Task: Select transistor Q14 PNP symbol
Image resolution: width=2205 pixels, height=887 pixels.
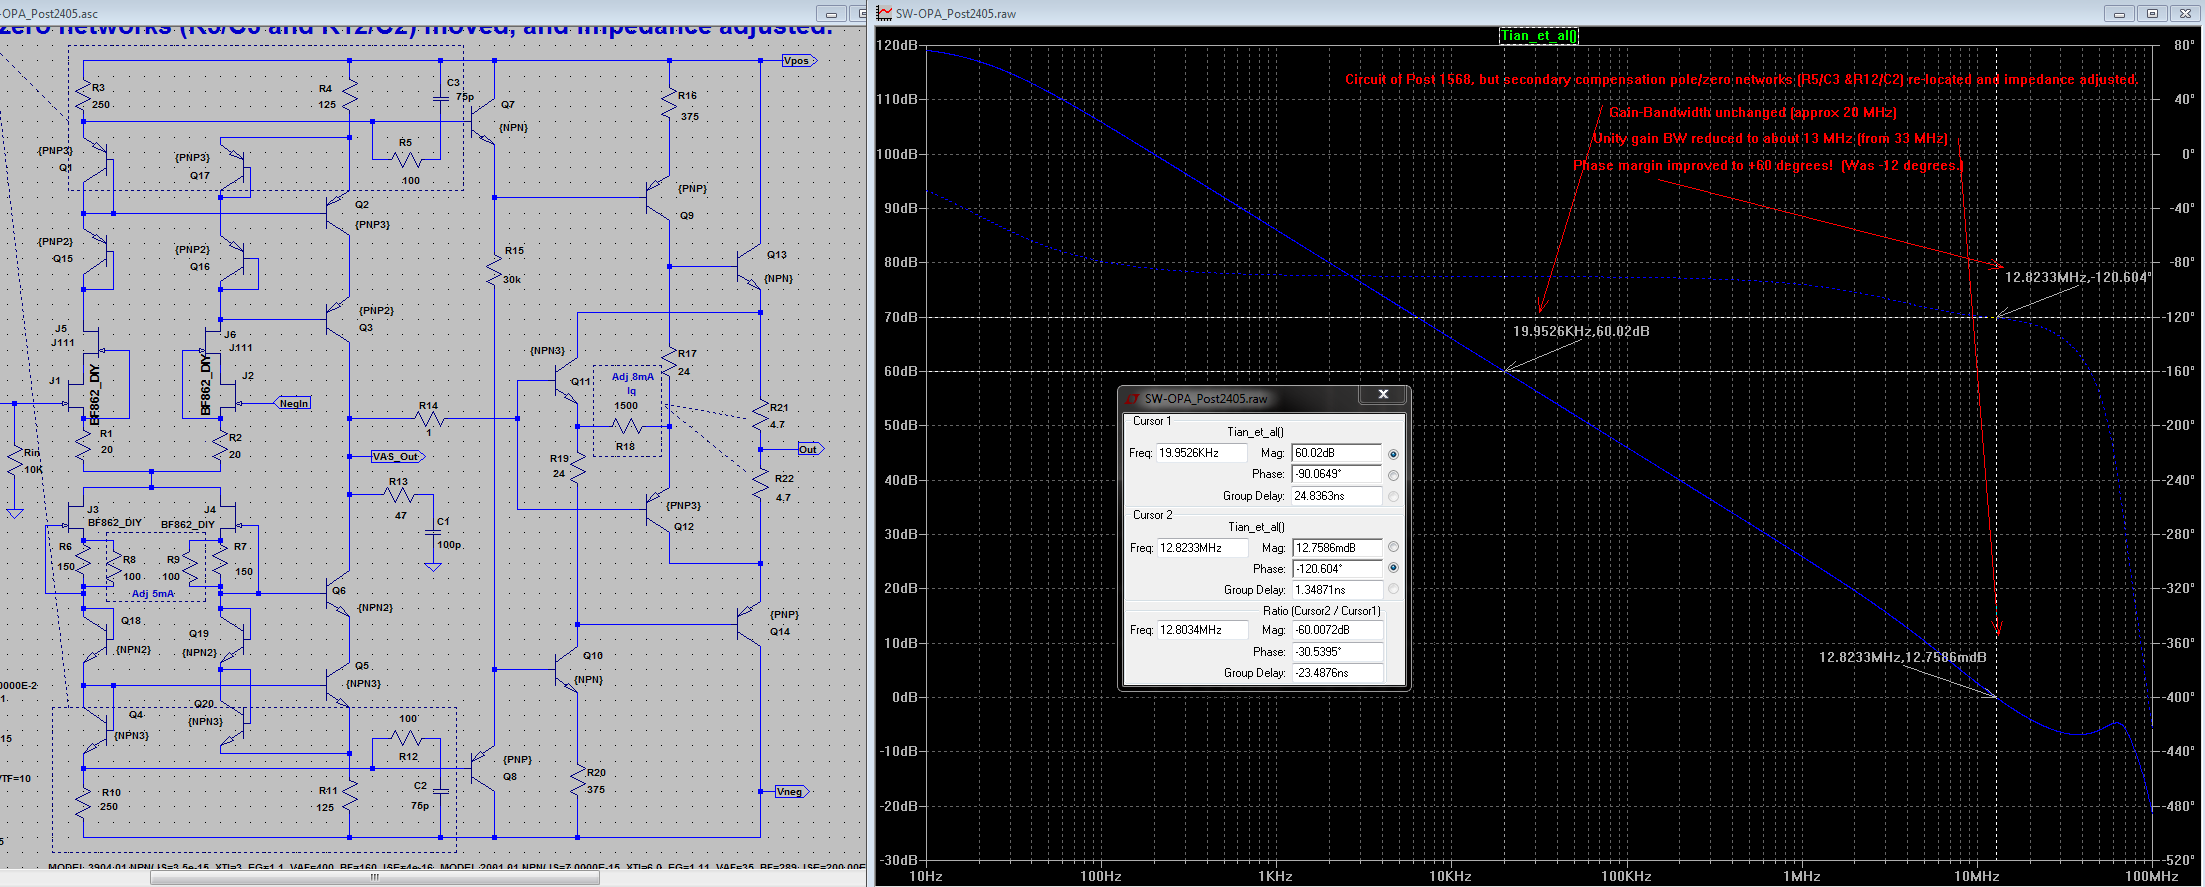Action: click(751, 625)
